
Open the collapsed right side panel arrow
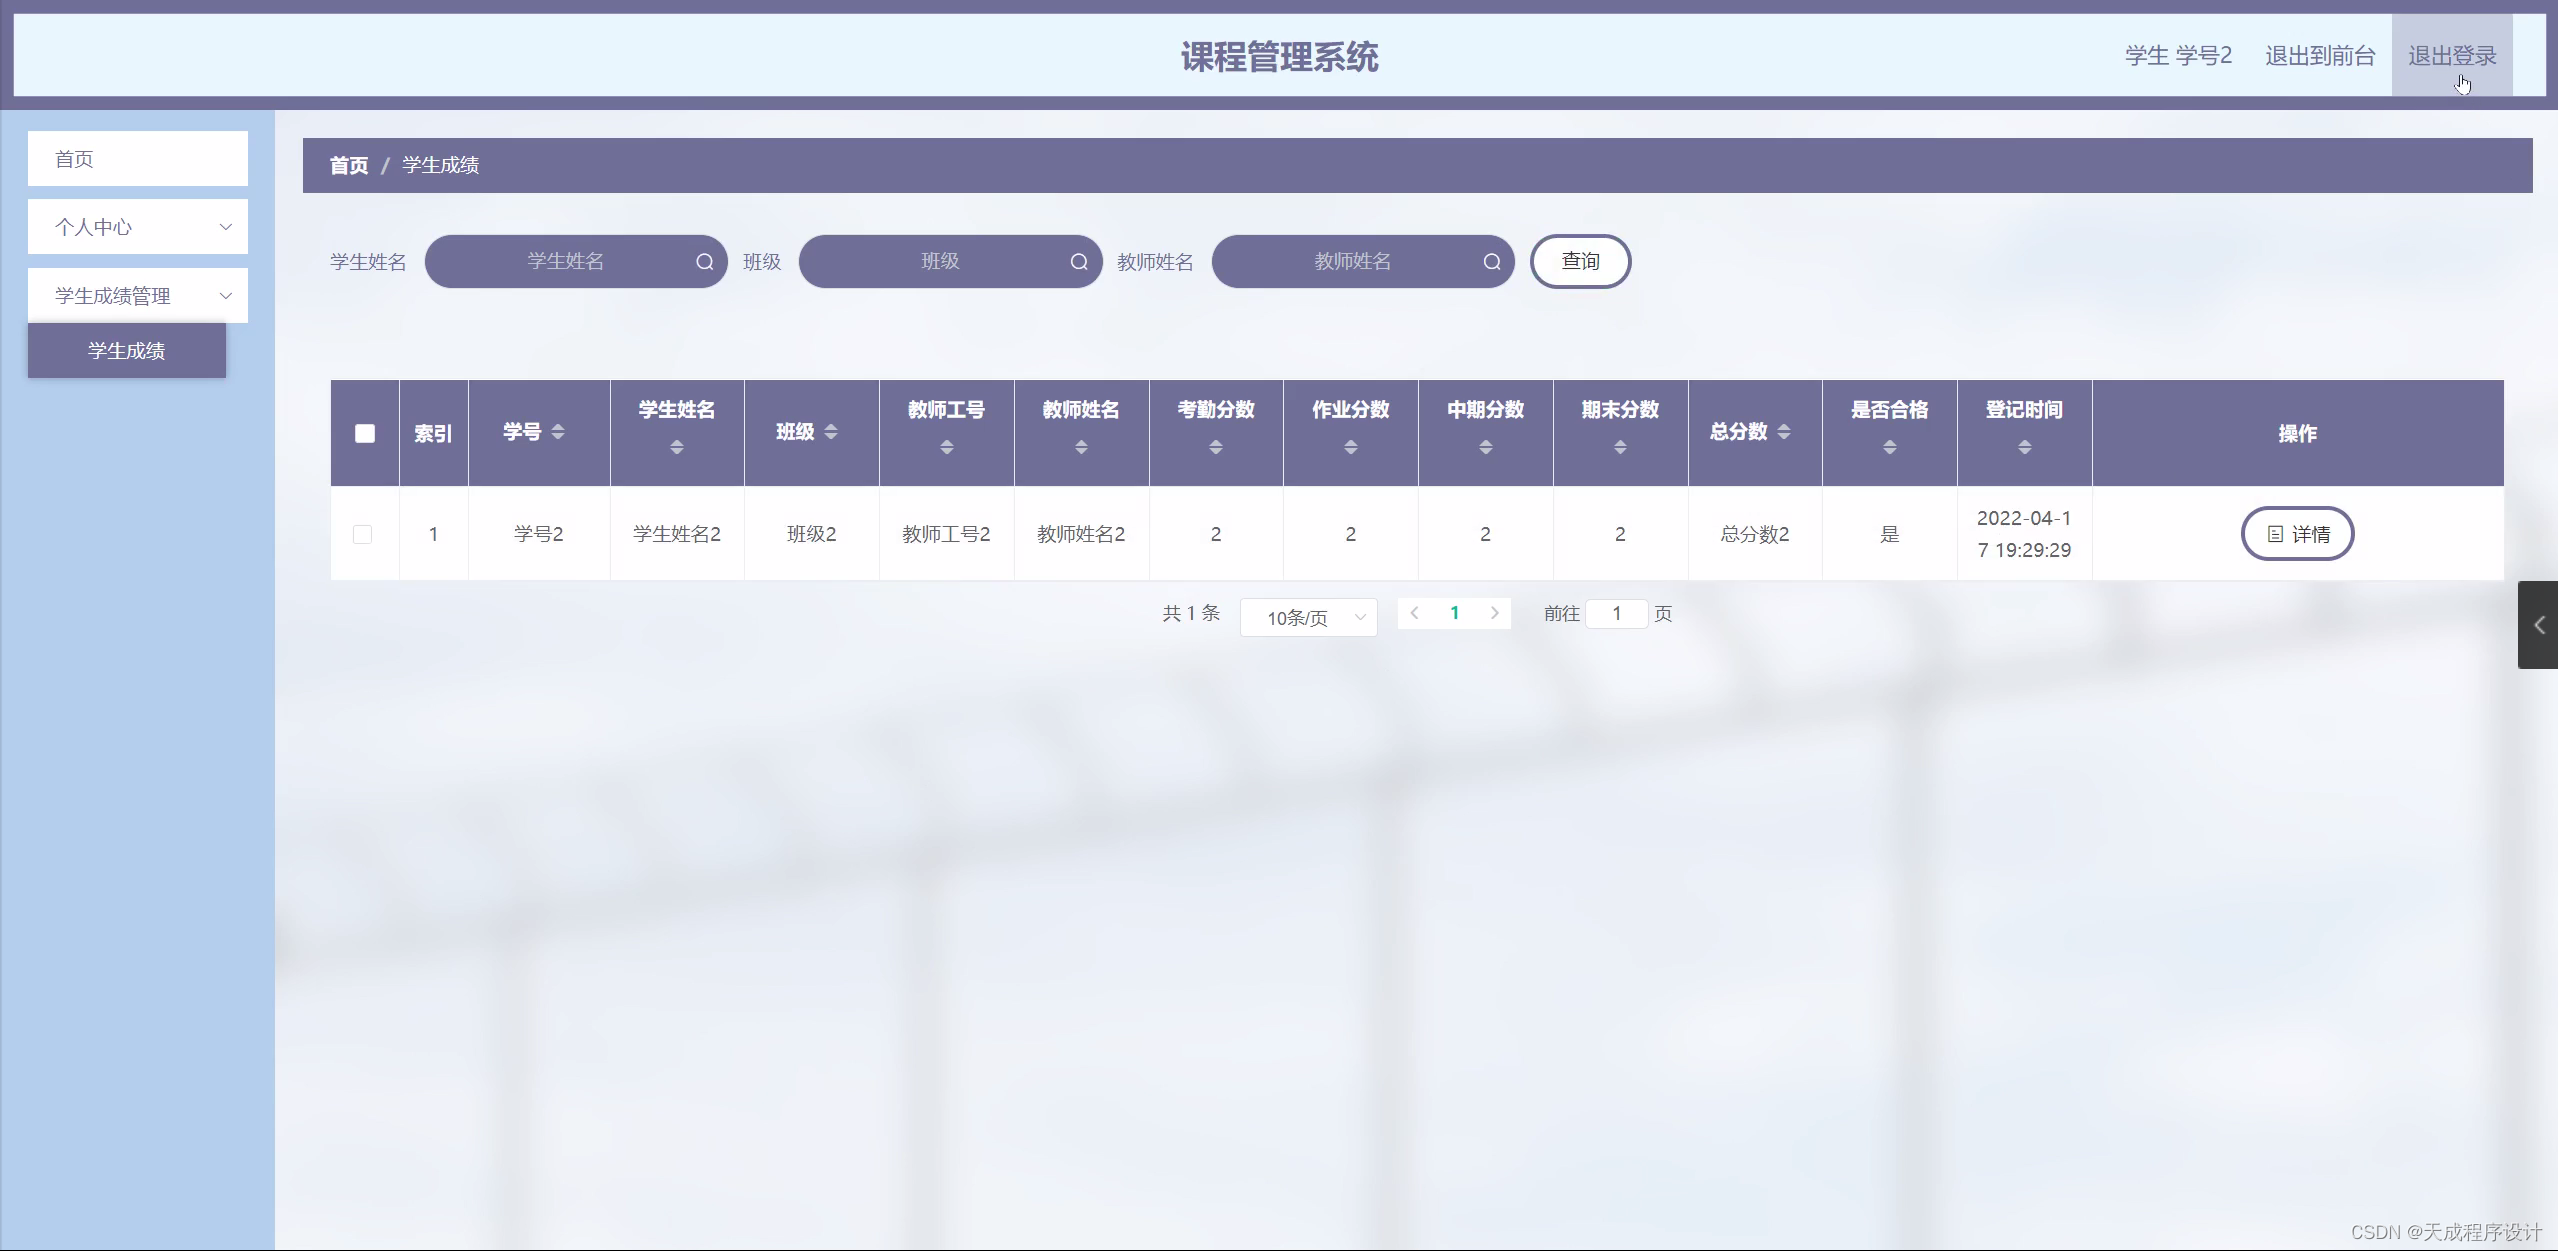2538,625
